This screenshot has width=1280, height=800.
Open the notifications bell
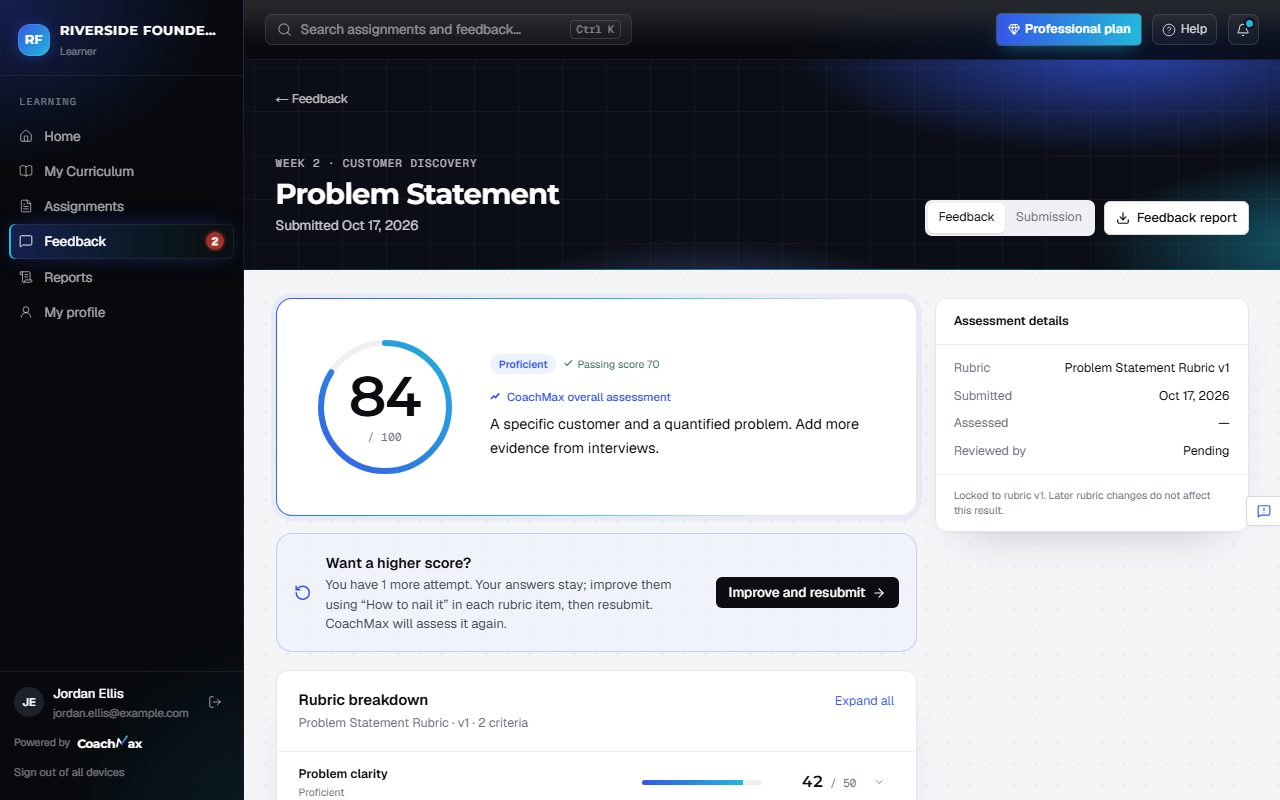click(x=1243, y=29)
